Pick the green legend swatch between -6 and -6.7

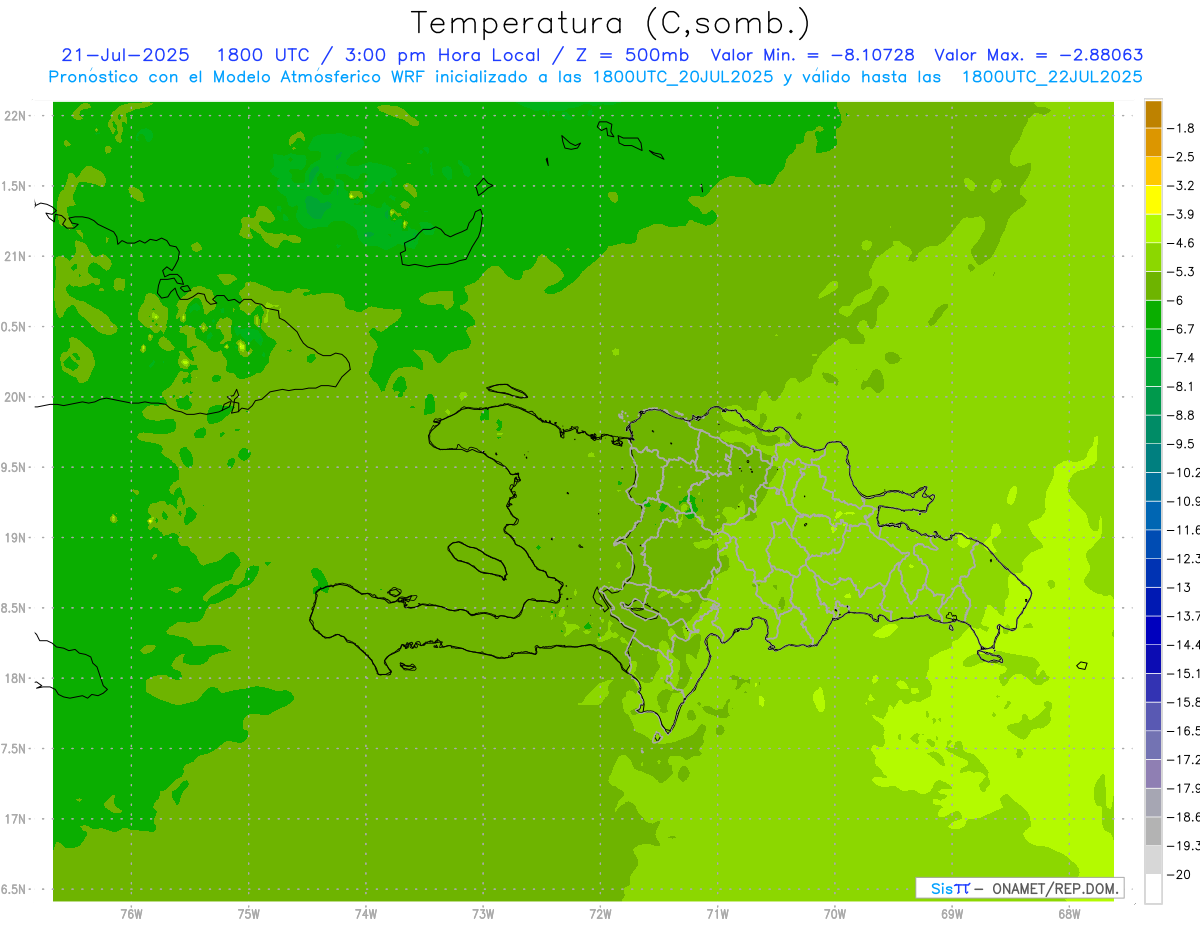pyautogui.click(x=1153, y=315)
